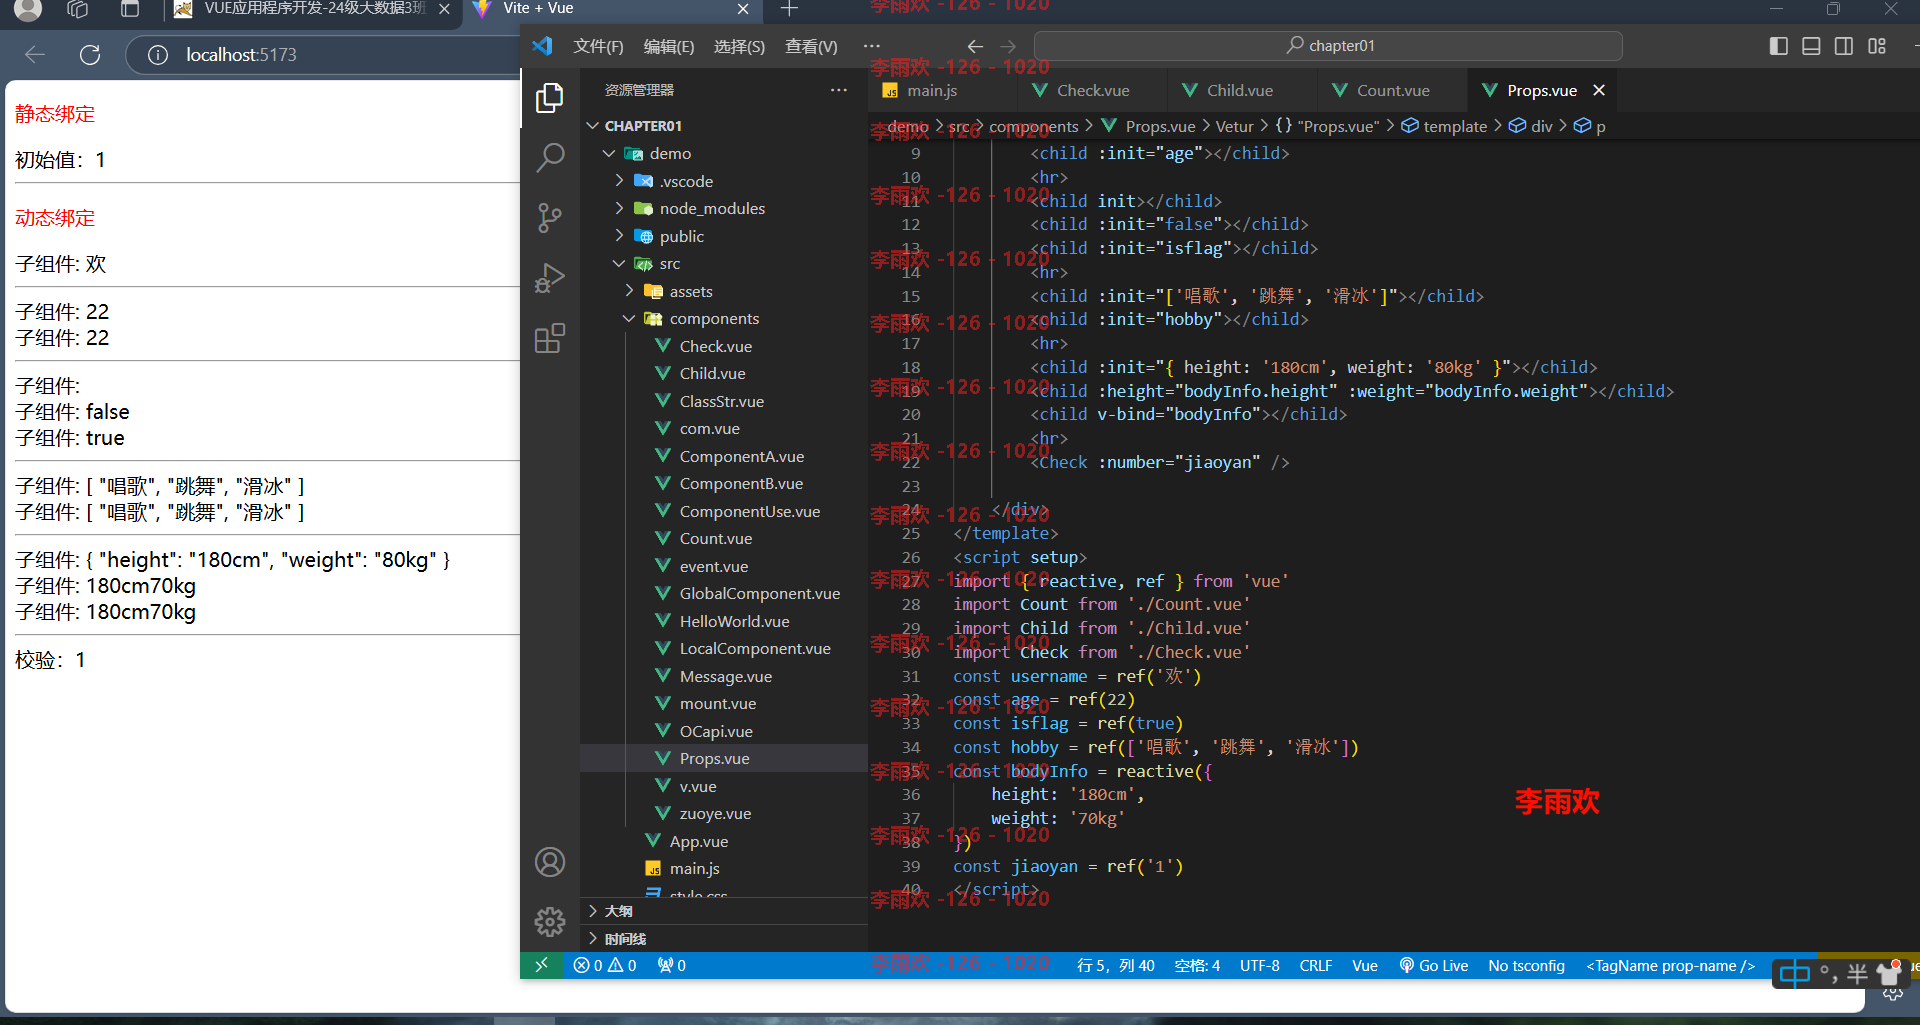Collapse the demo folder
Viewport: 1920px width, 1025px height.
click(x=723, y=153)
